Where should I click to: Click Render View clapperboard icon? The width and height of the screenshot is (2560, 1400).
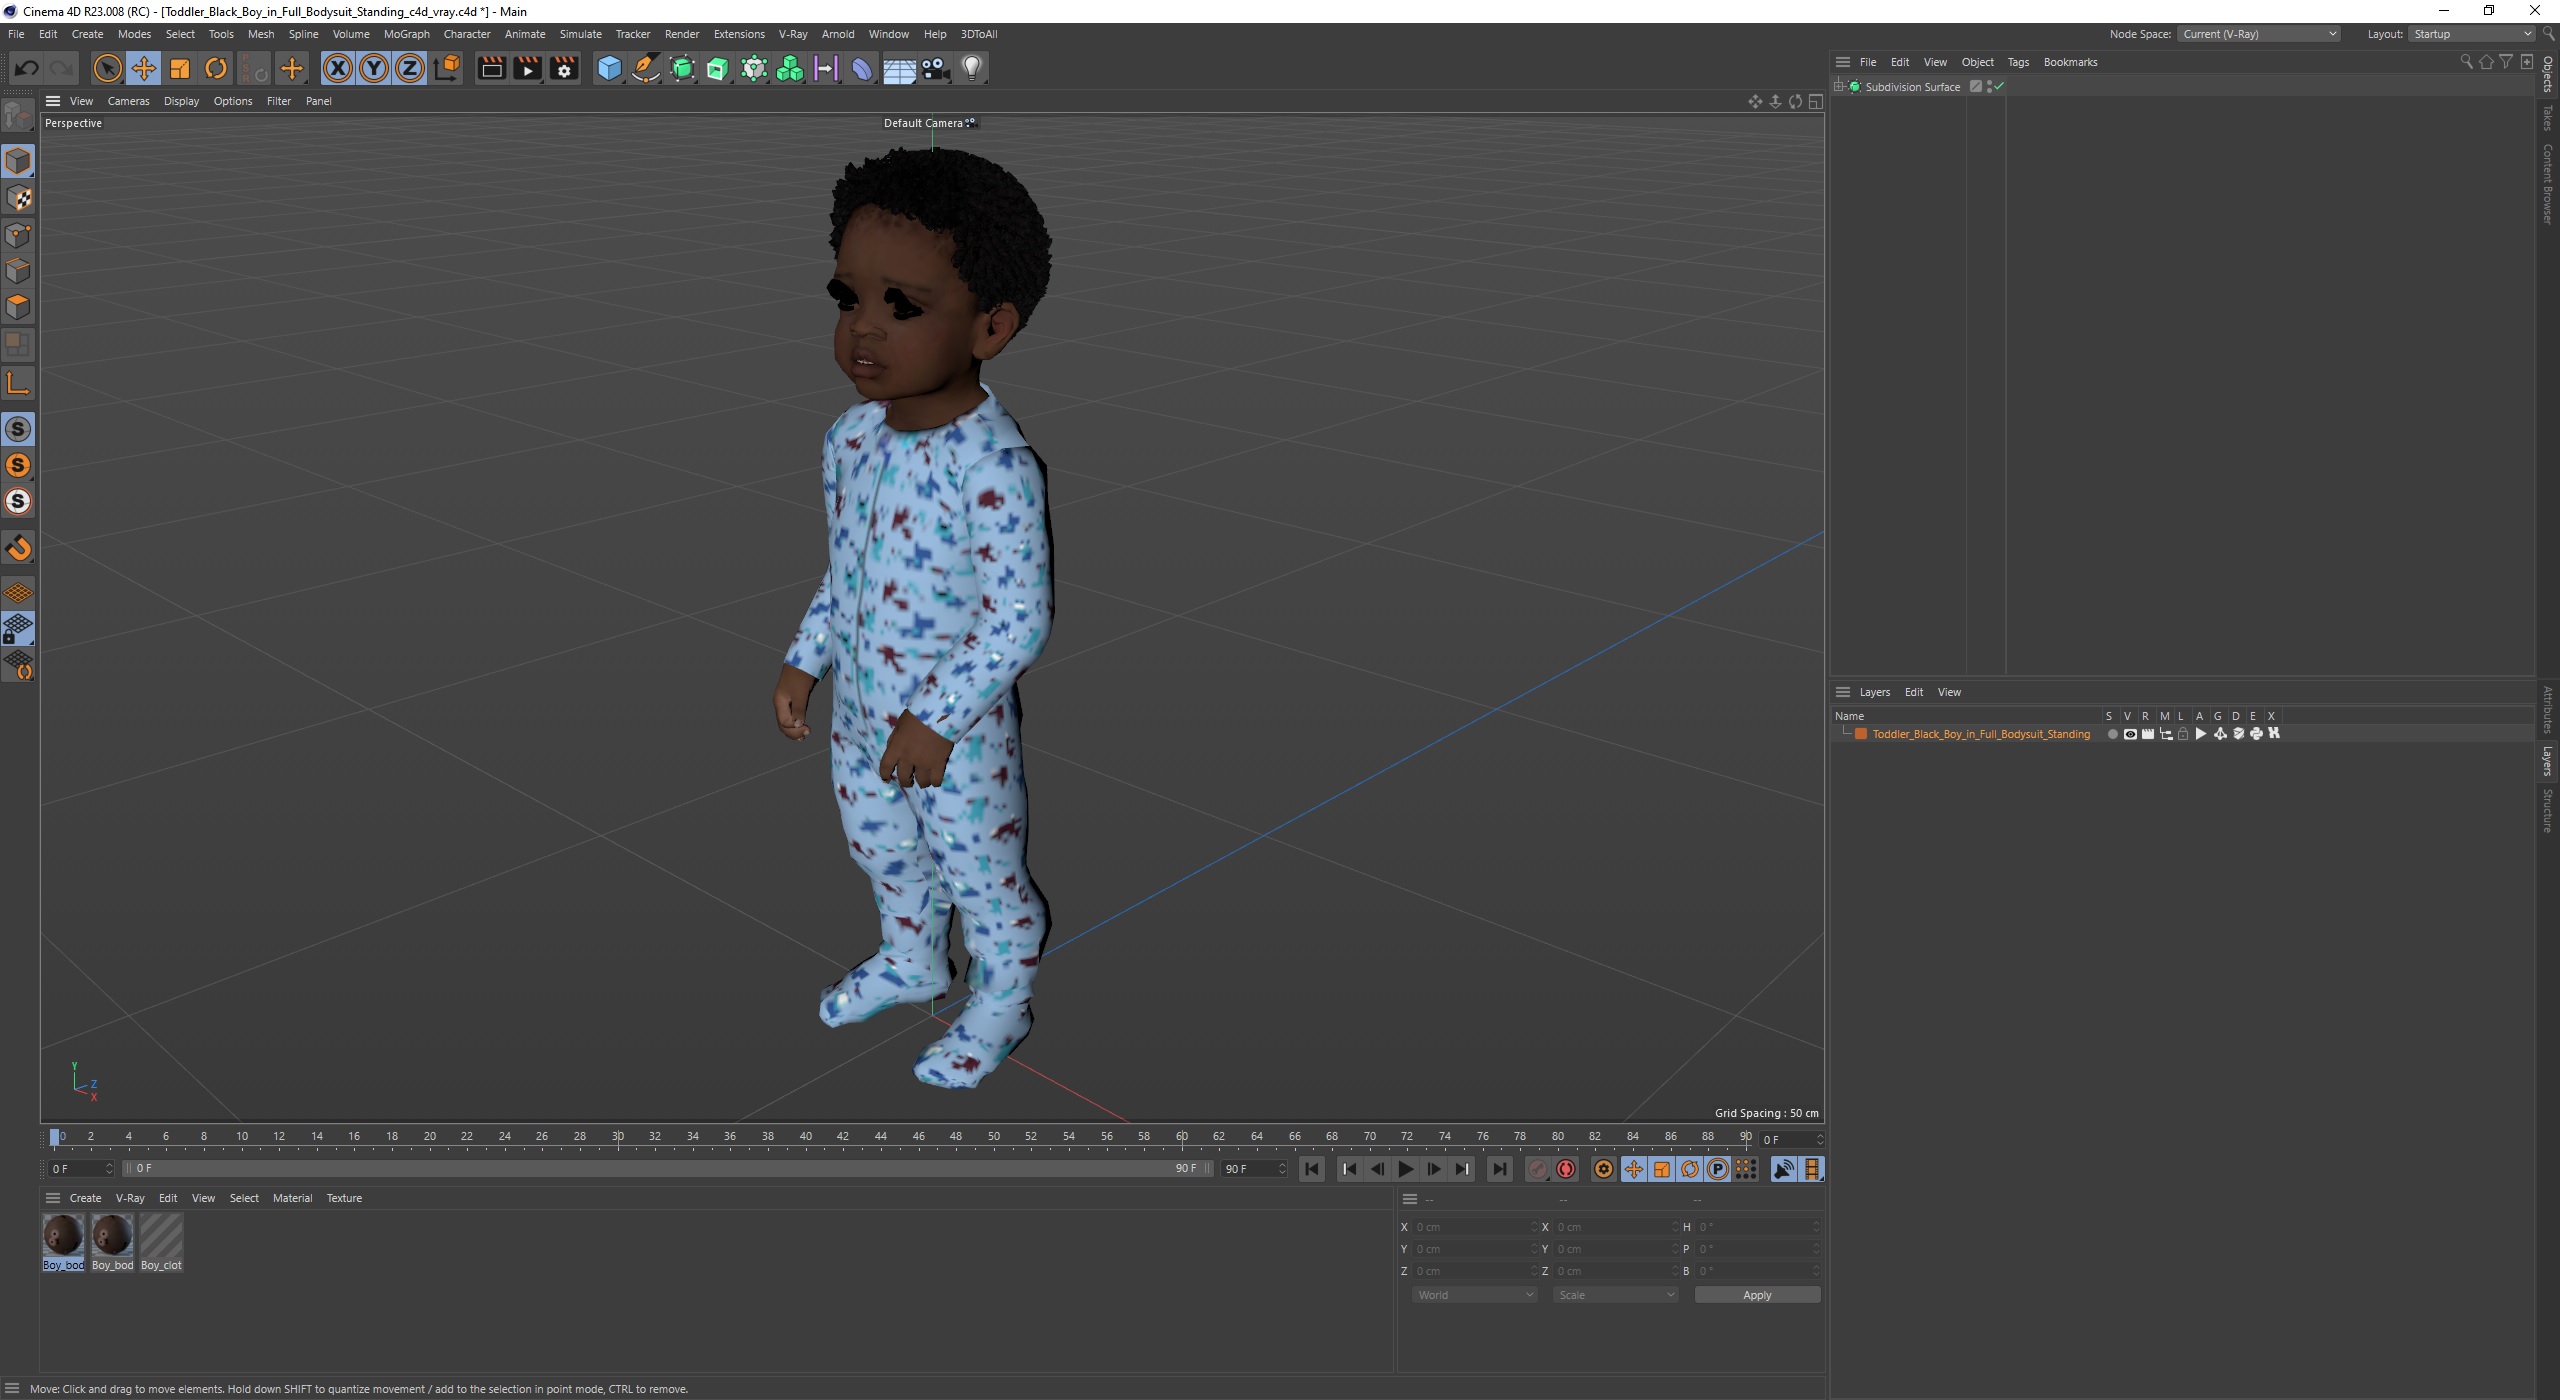[491, 68]
